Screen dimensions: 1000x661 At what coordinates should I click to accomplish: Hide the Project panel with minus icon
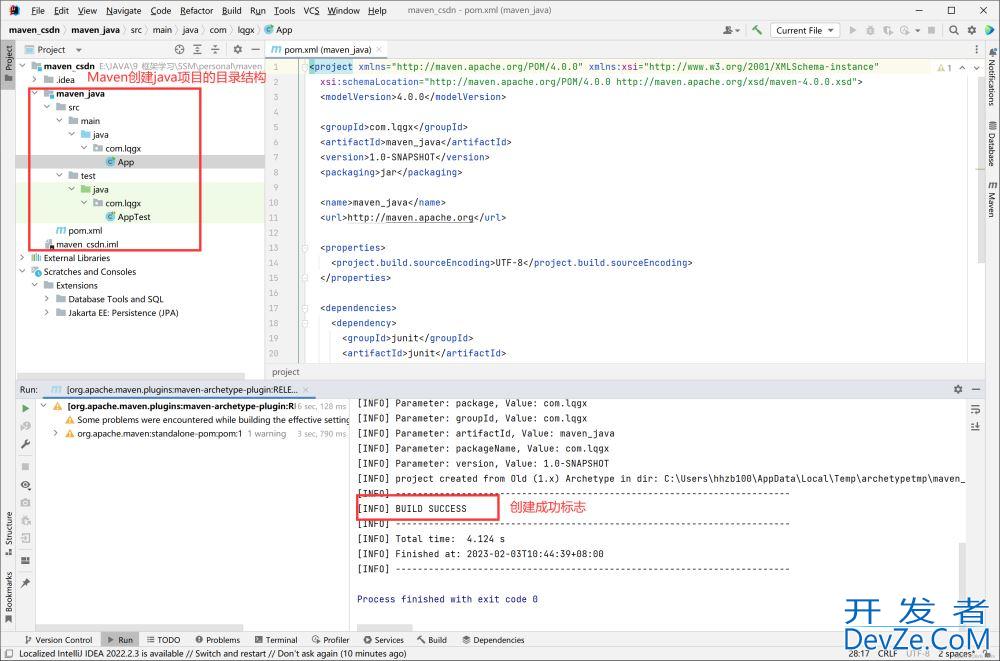(255, 49)
